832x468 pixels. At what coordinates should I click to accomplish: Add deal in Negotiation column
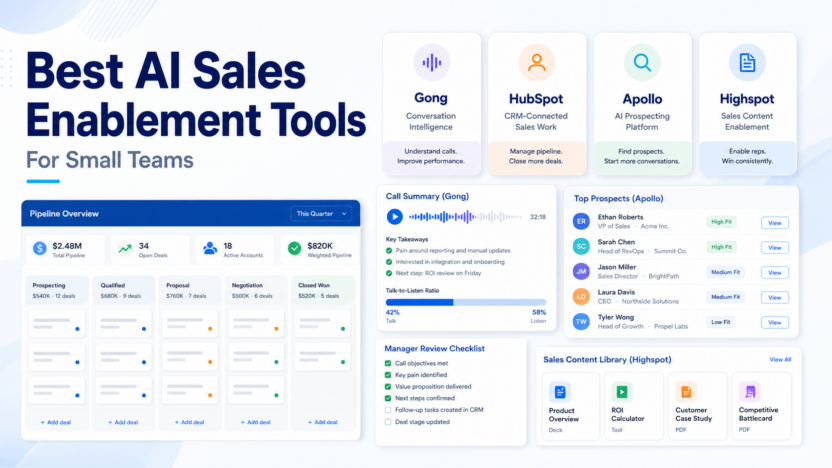click(x=256, y=422)
